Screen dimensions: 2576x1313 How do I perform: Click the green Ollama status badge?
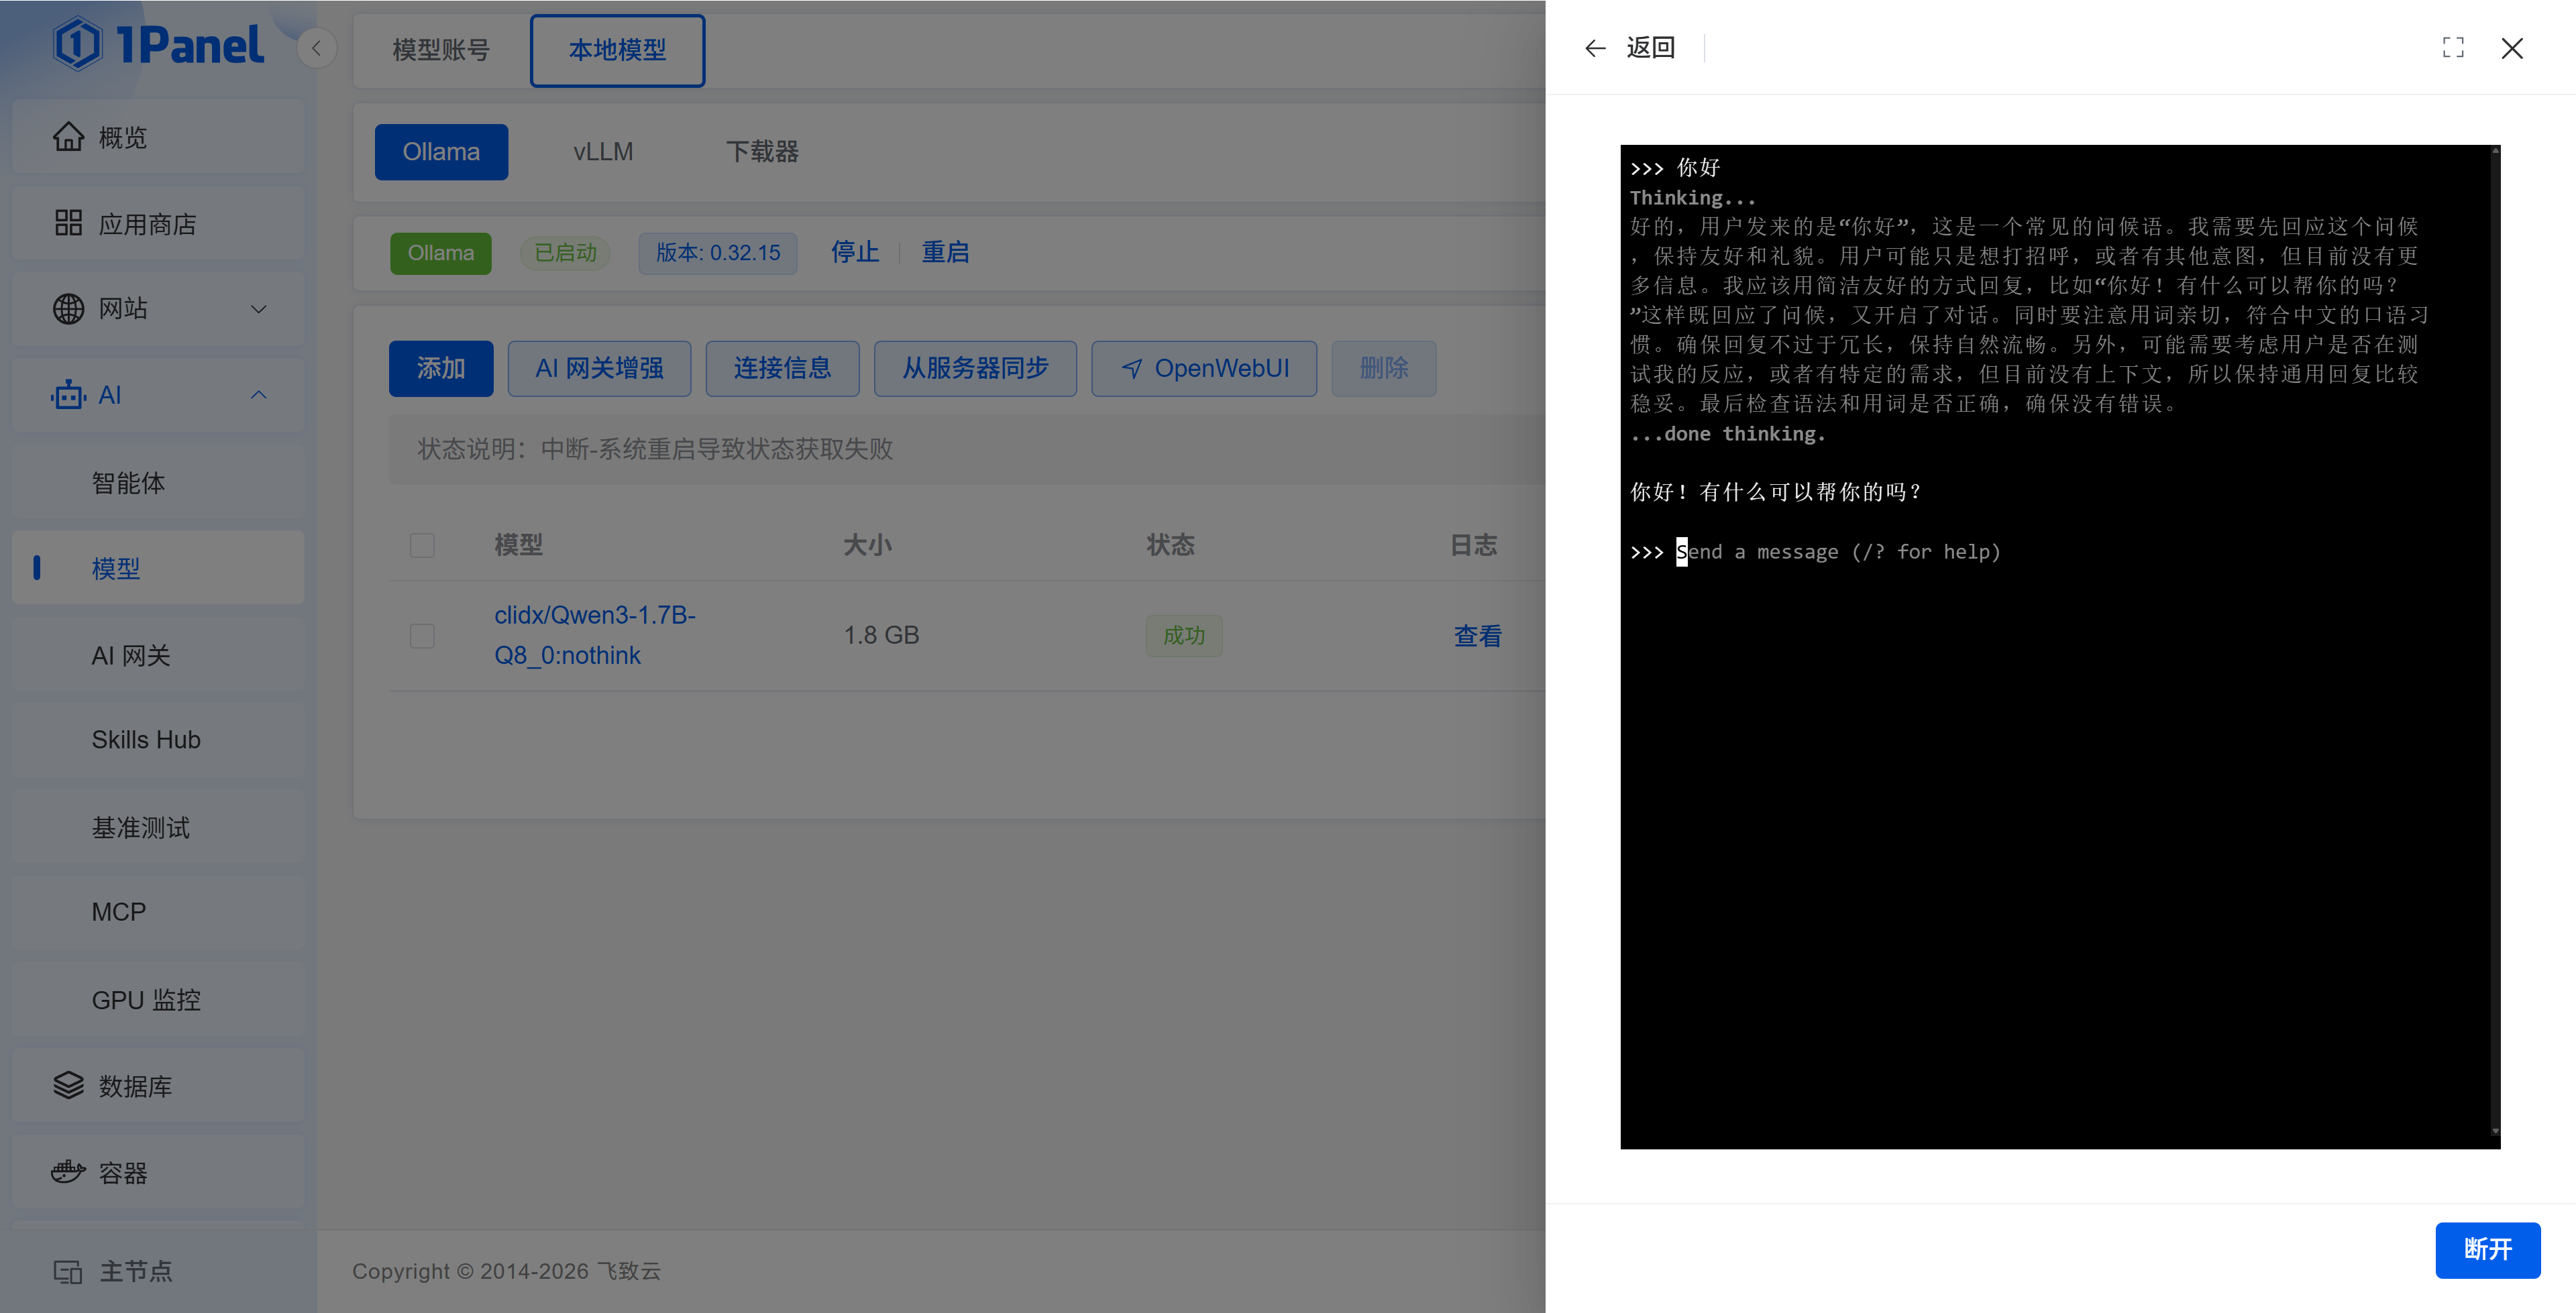tap(441, 253)
